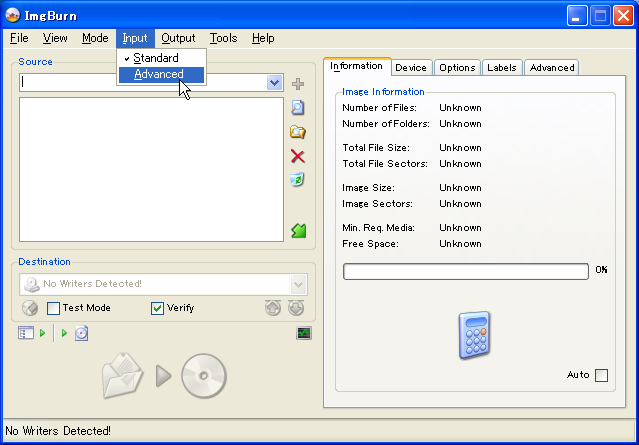Click inside the Source text field

click(143, 83)
